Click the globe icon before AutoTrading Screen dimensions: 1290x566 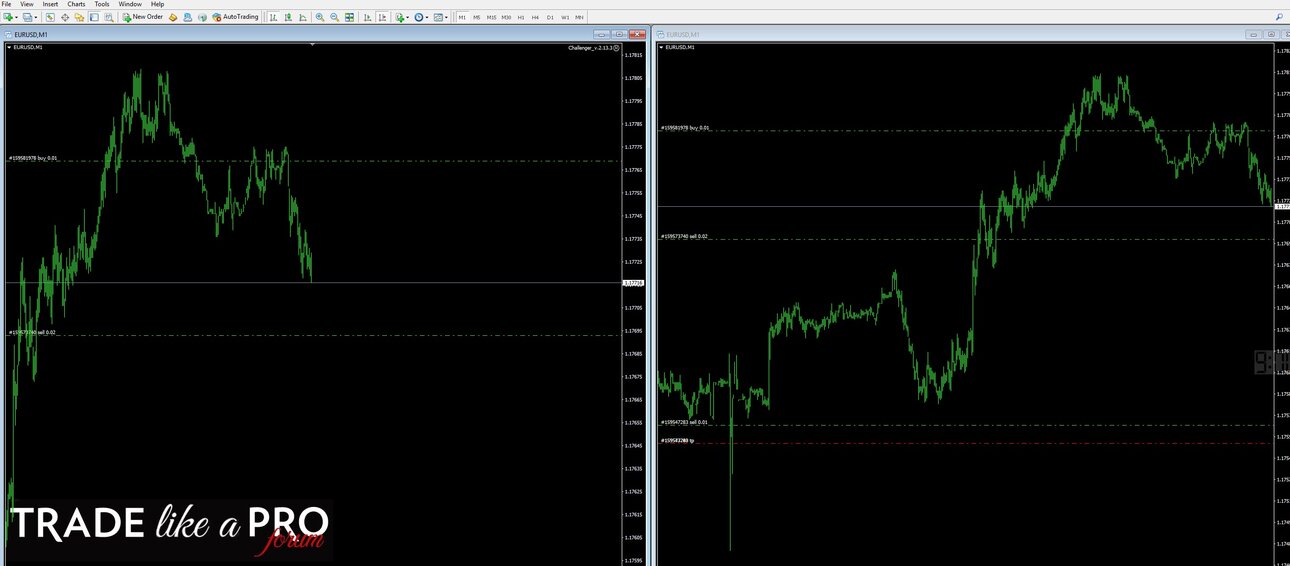pyautogui.click(x=202, y=17)
